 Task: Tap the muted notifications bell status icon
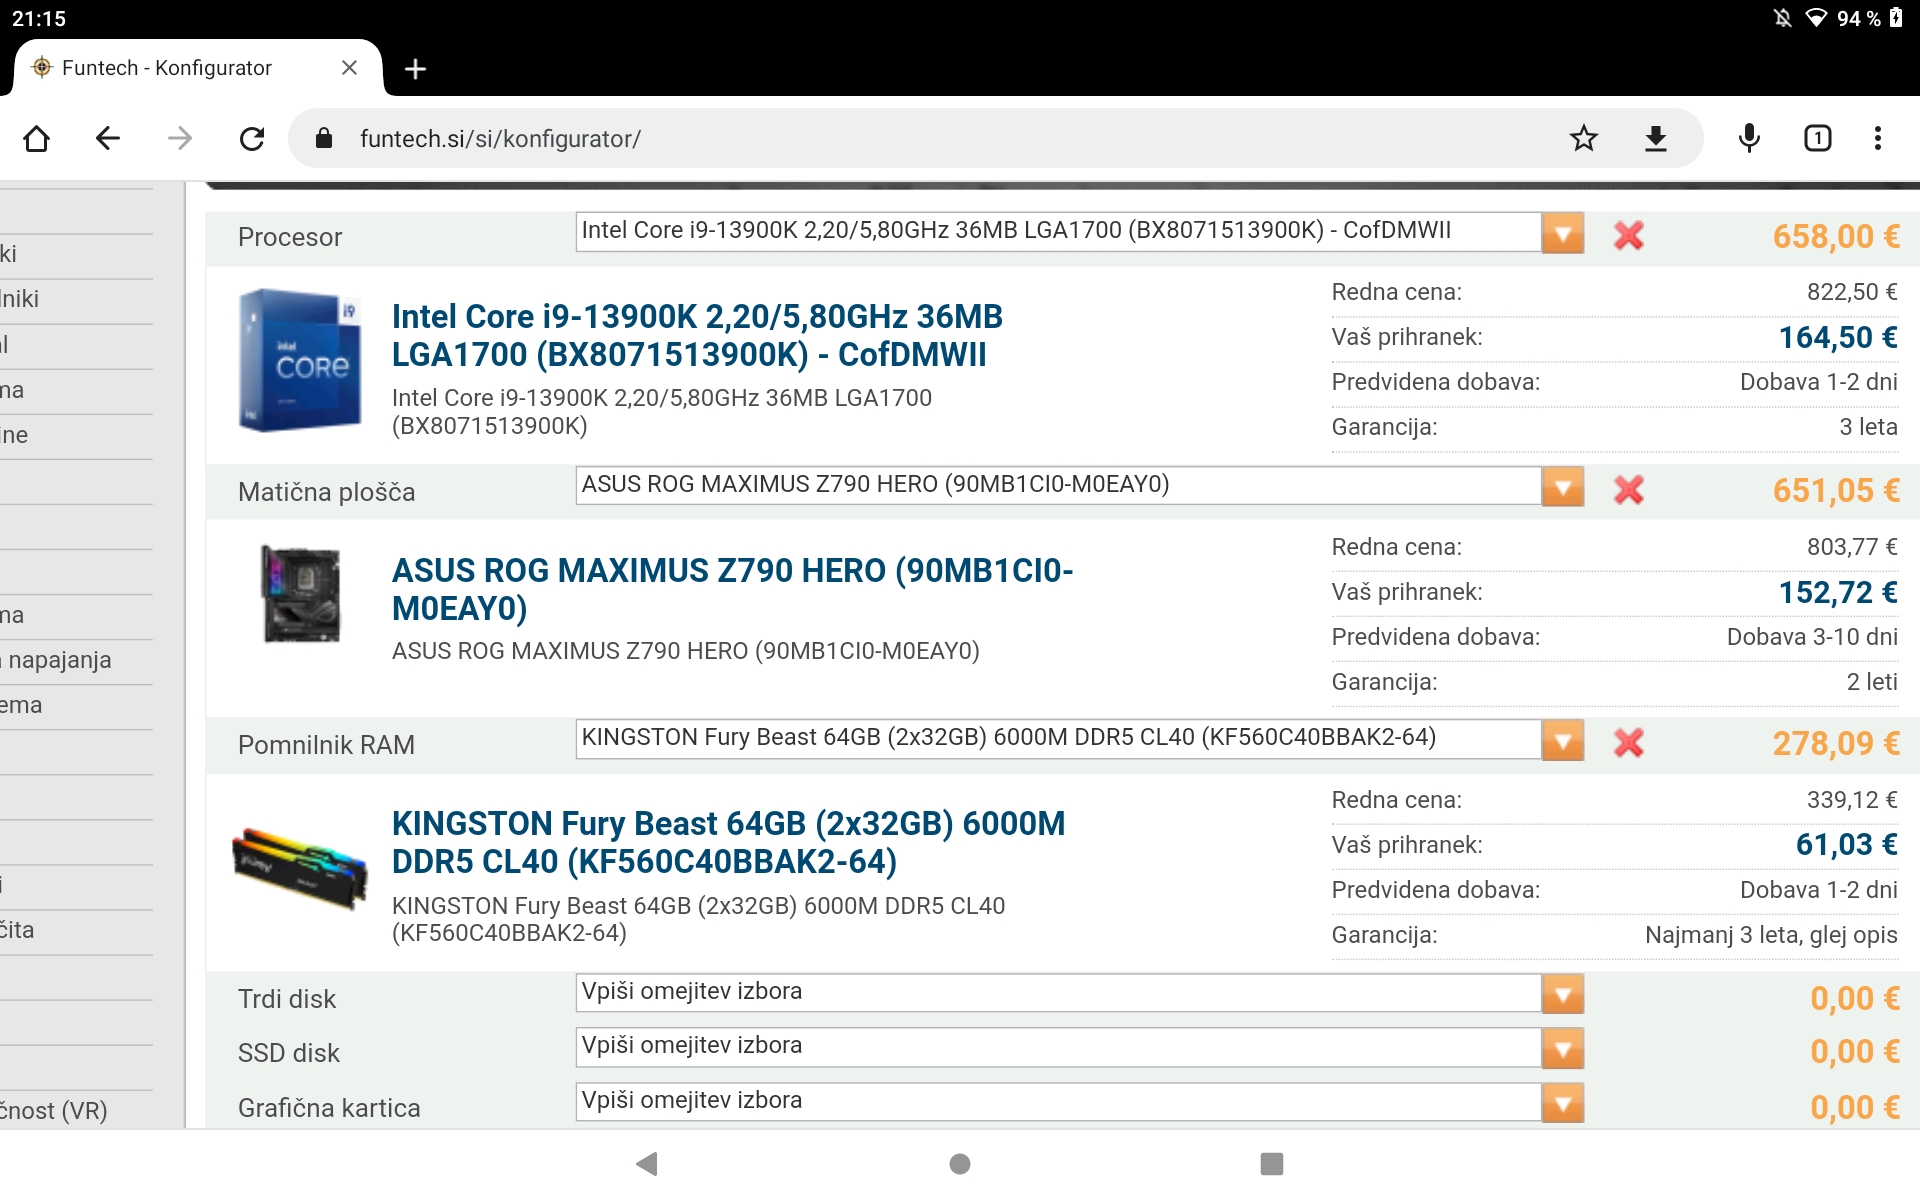point(1783,18)
